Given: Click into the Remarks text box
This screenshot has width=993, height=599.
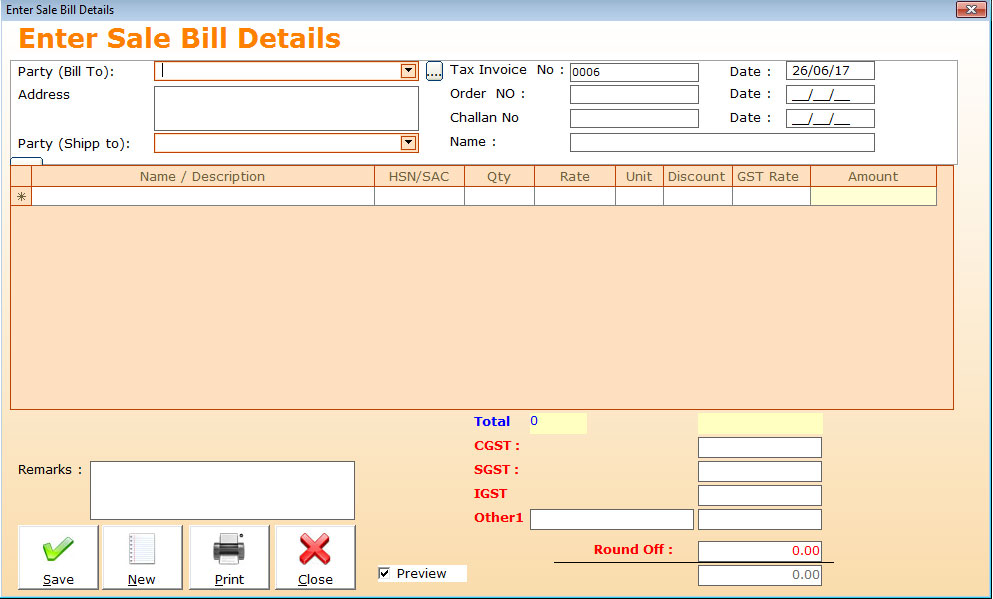Looking at the screenshot, I should point(222,490).
